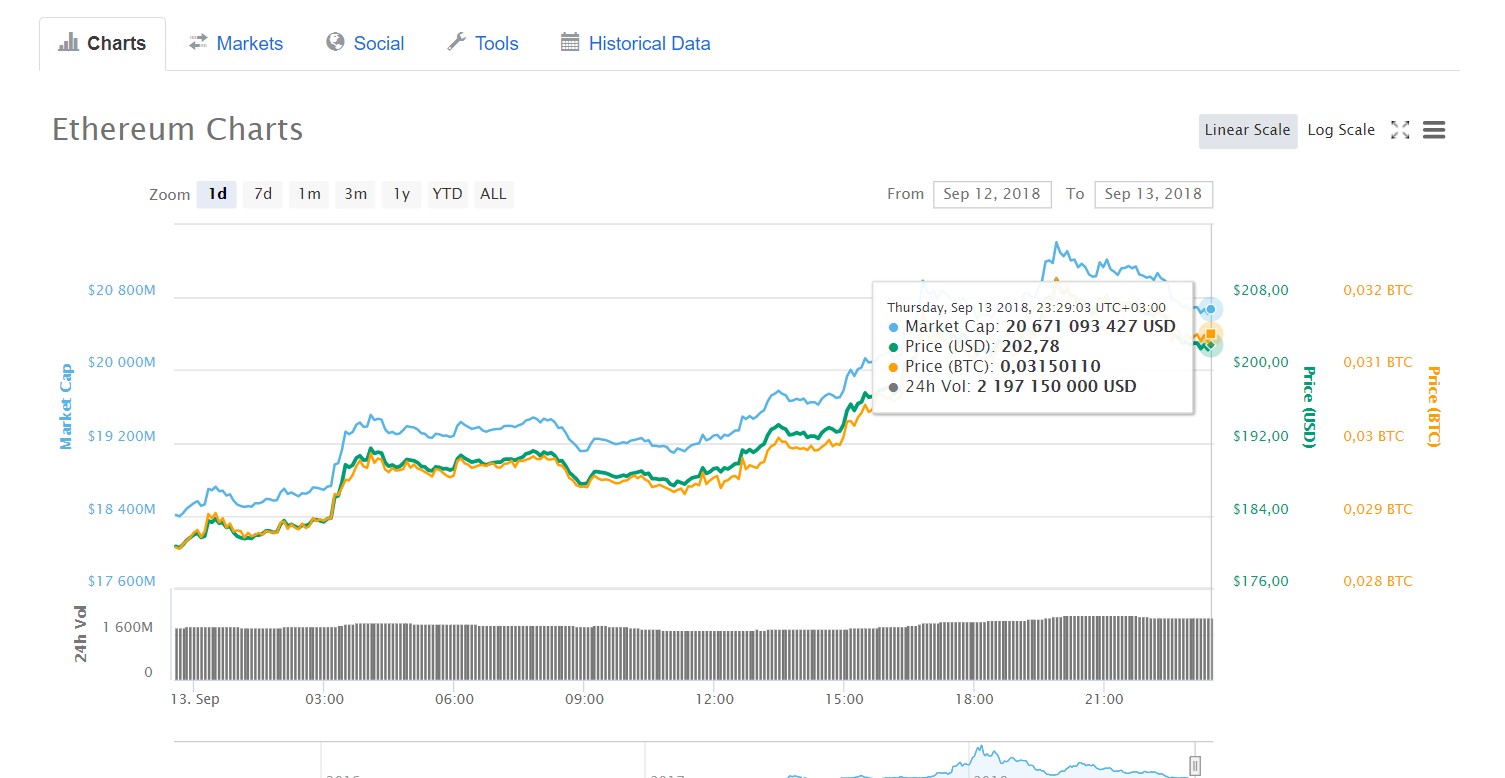Open the Historical Data tab
Viewport: 1505px width, 778px height.
(635, 44)
